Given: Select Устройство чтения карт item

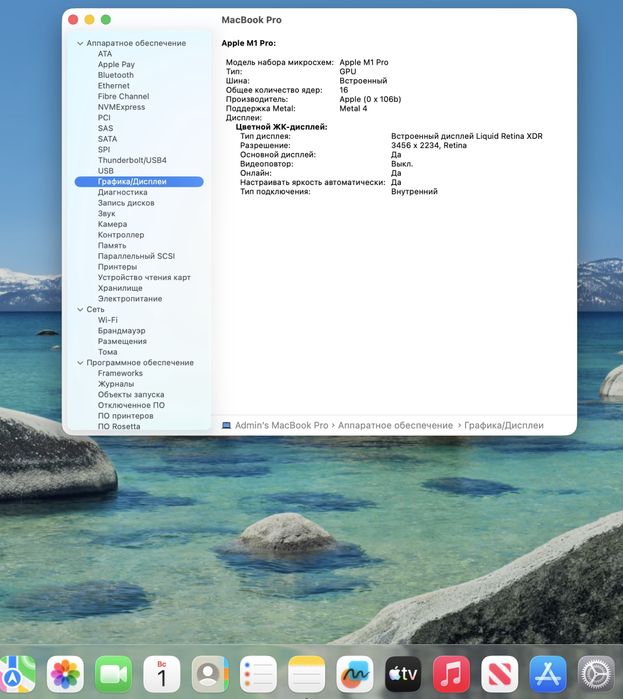Looking at the screenshot, I should point(144,277).
